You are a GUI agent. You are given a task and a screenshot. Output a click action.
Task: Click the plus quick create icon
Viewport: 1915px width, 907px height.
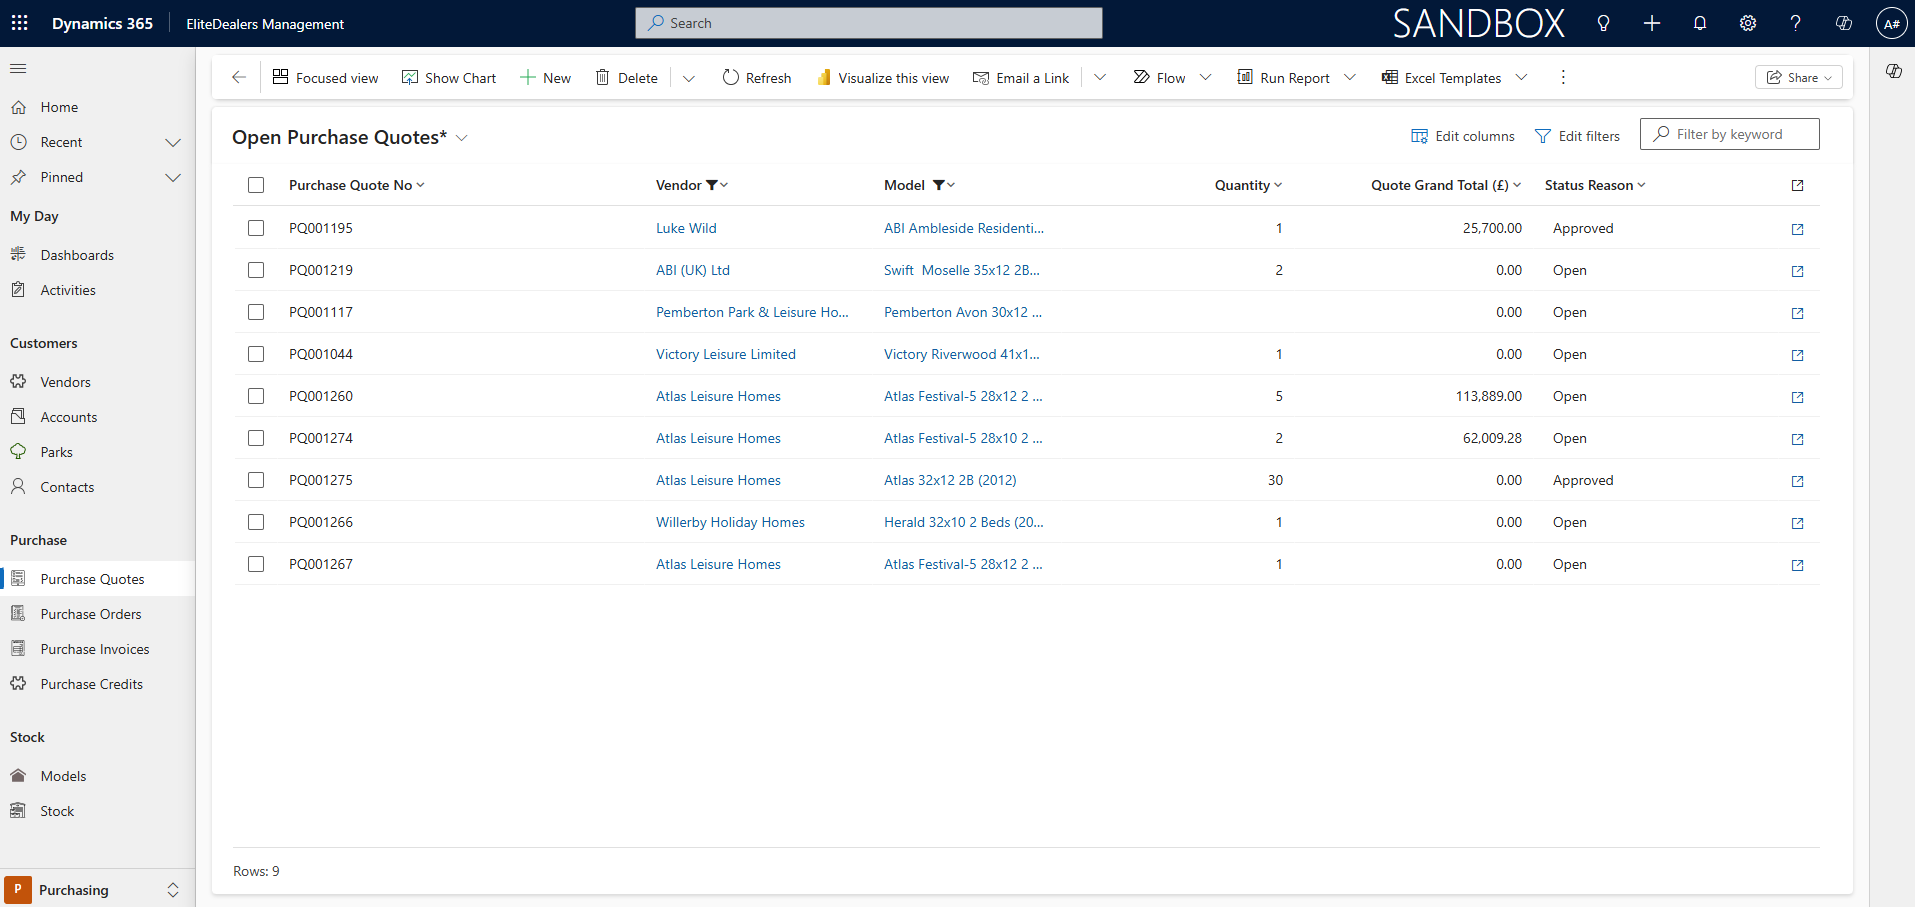(1652, 23)
